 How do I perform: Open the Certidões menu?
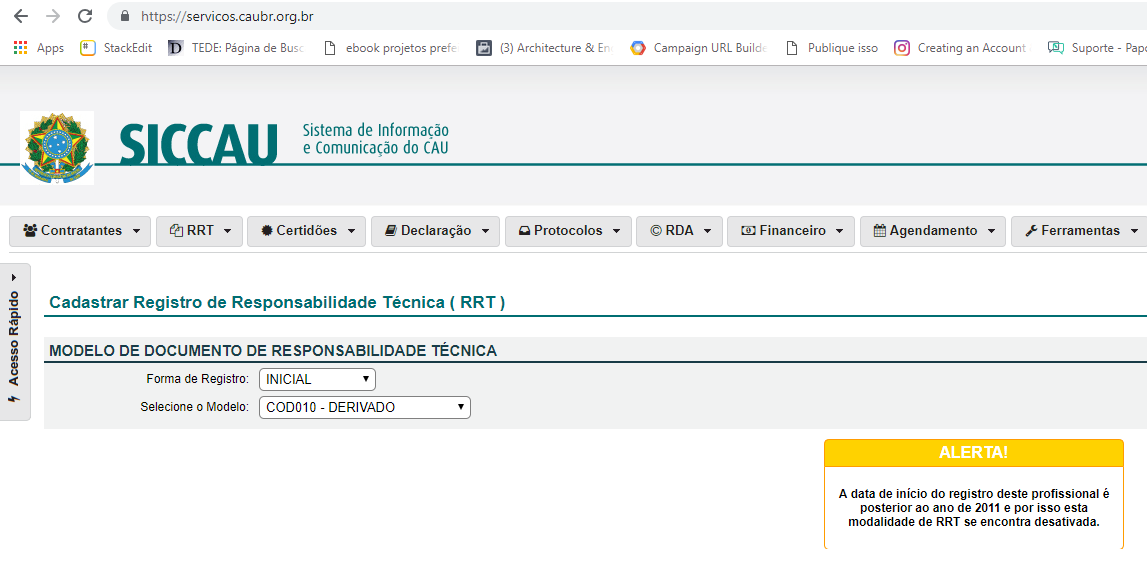[x=307, y=231]
